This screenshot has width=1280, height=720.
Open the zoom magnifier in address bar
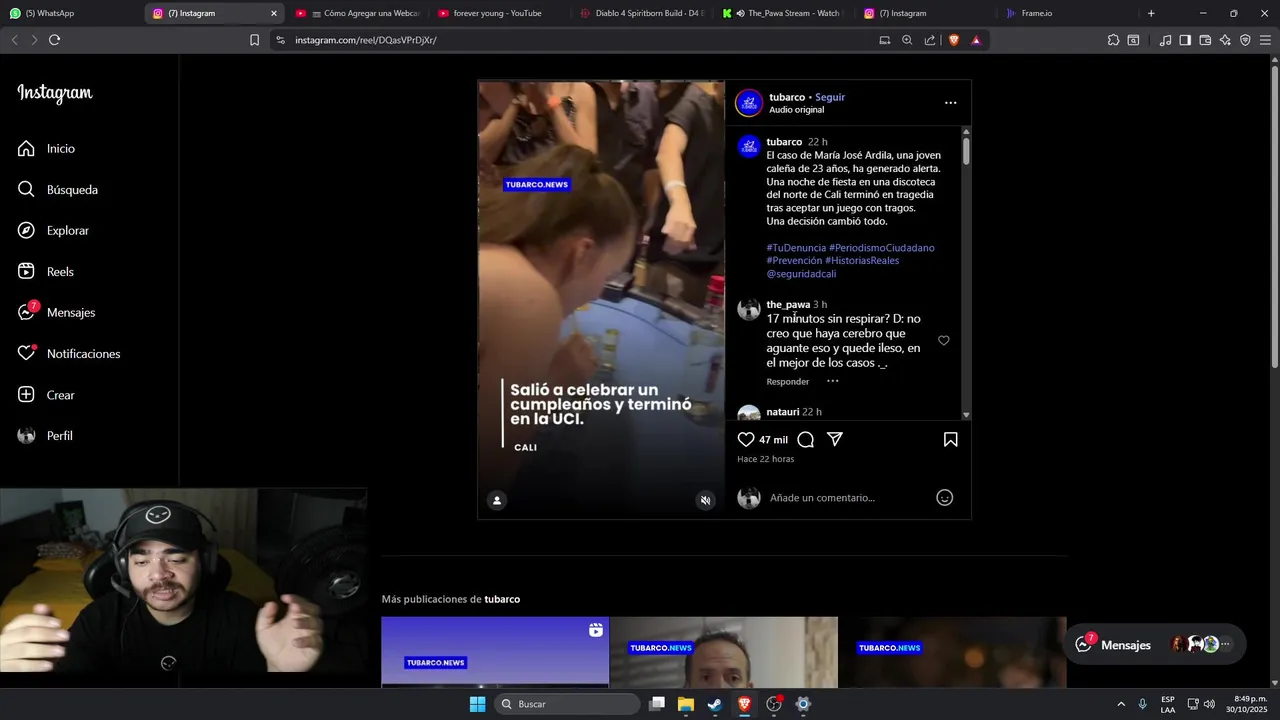click(x=907, y=40)
